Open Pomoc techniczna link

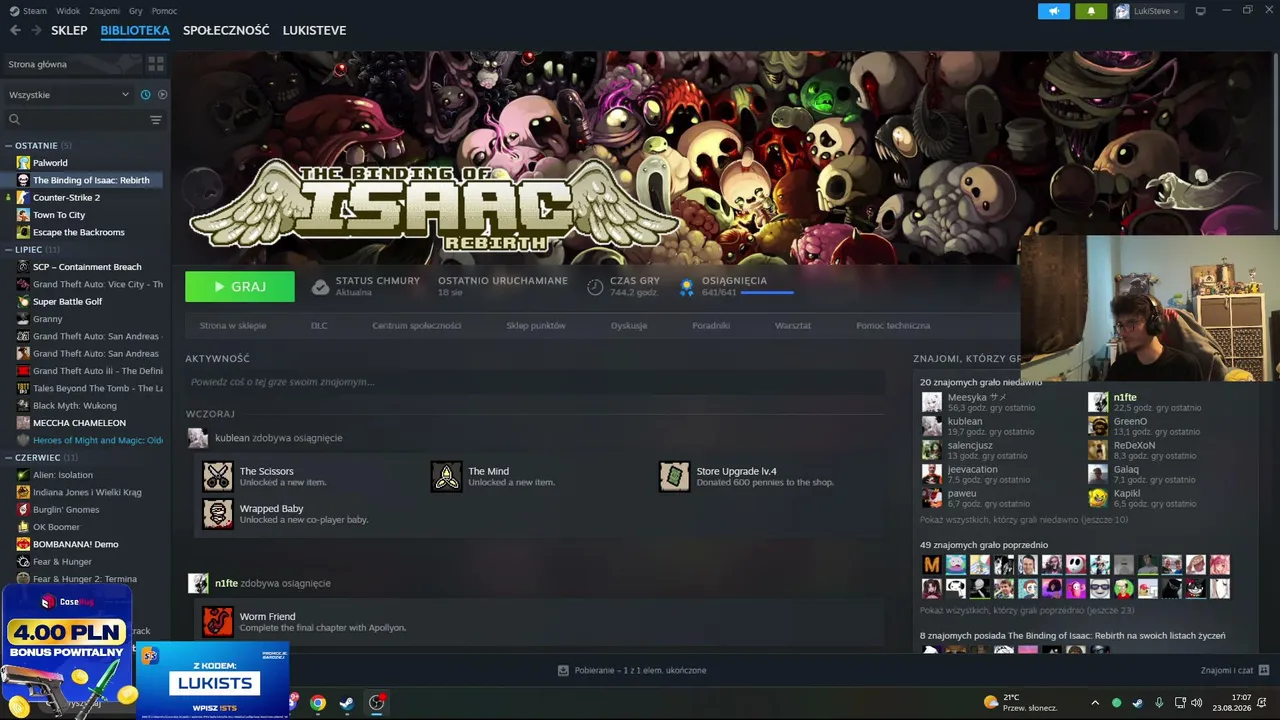tap(893, 326)
